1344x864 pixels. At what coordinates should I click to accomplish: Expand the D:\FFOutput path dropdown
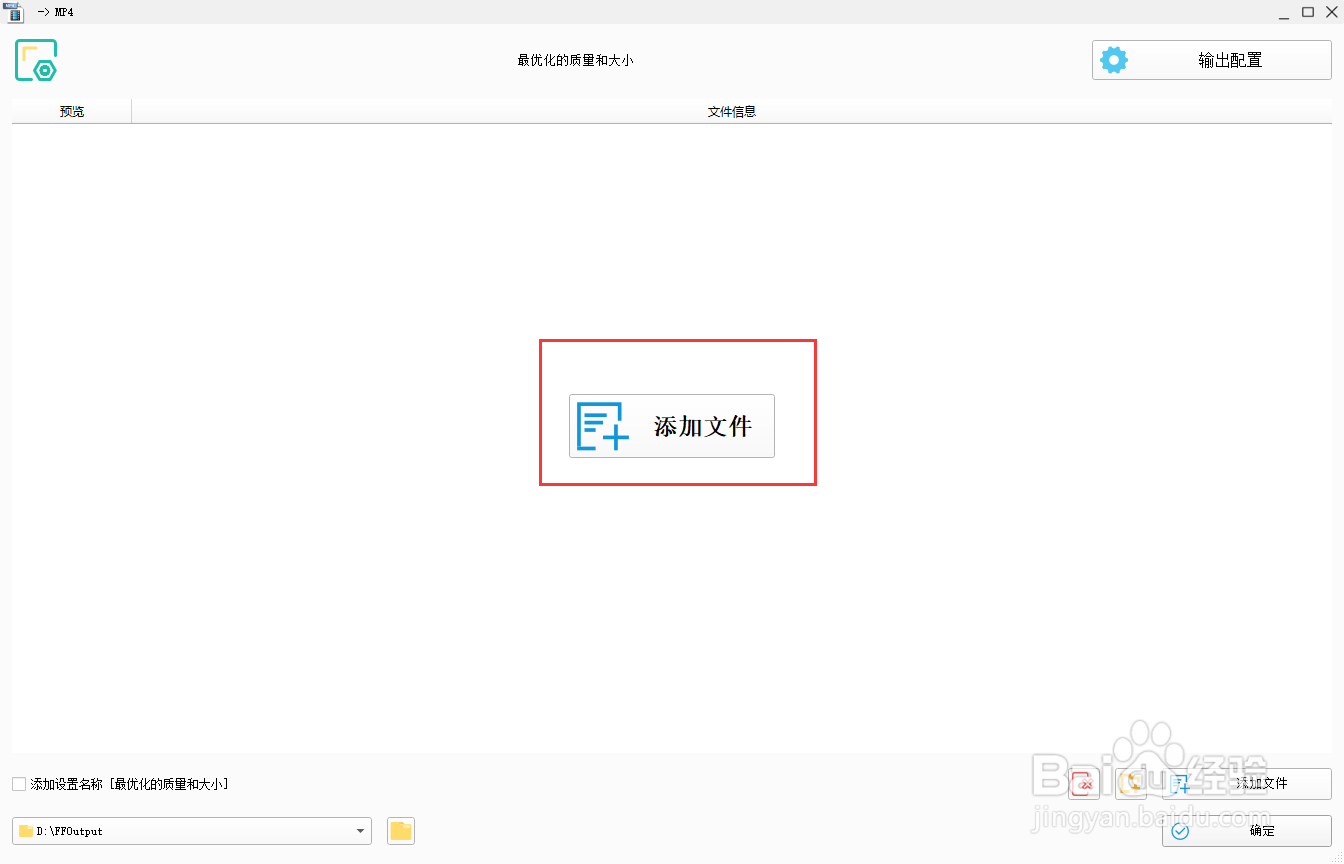359,831
